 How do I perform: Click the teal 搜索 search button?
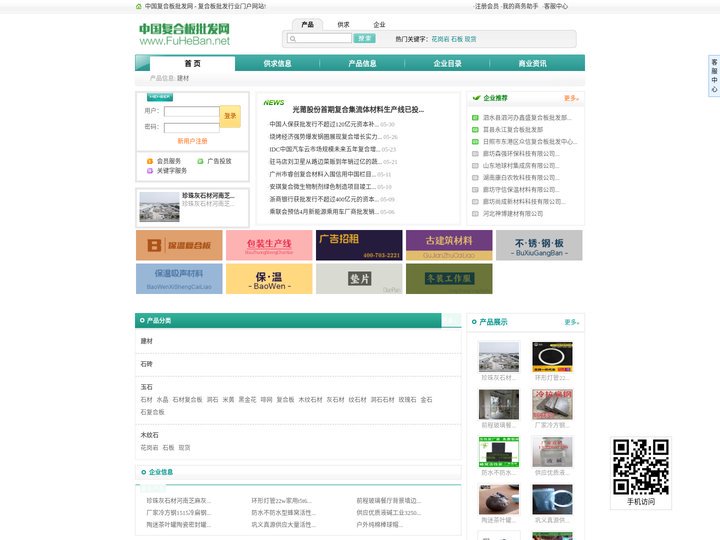365,39
